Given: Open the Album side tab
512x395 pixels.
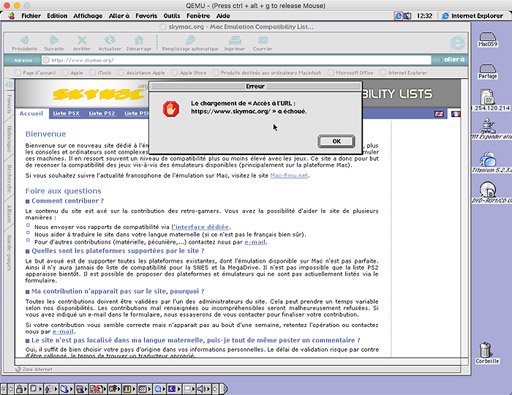Looking at the screenshot, I should click(x=9, y=214).
